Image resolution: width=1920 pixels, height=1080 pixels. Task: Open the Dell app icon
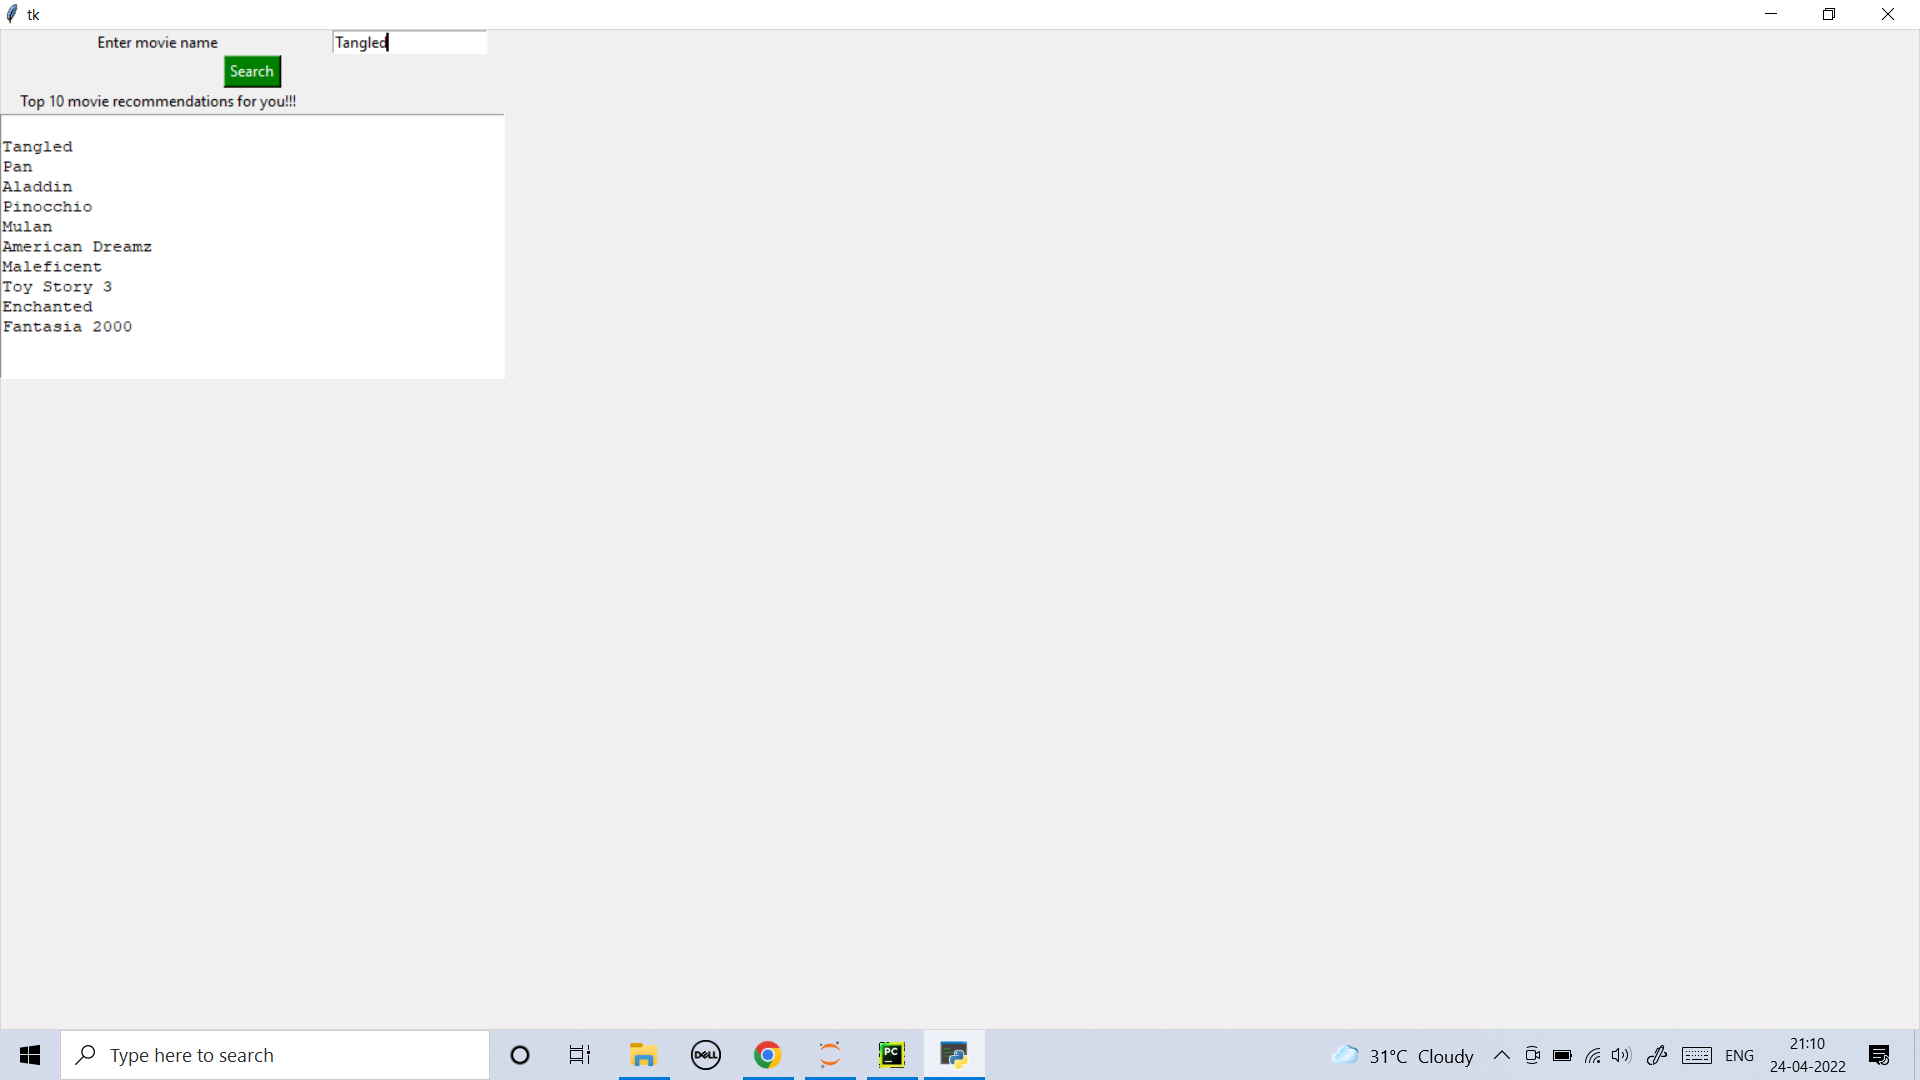tap(706, 1055)
